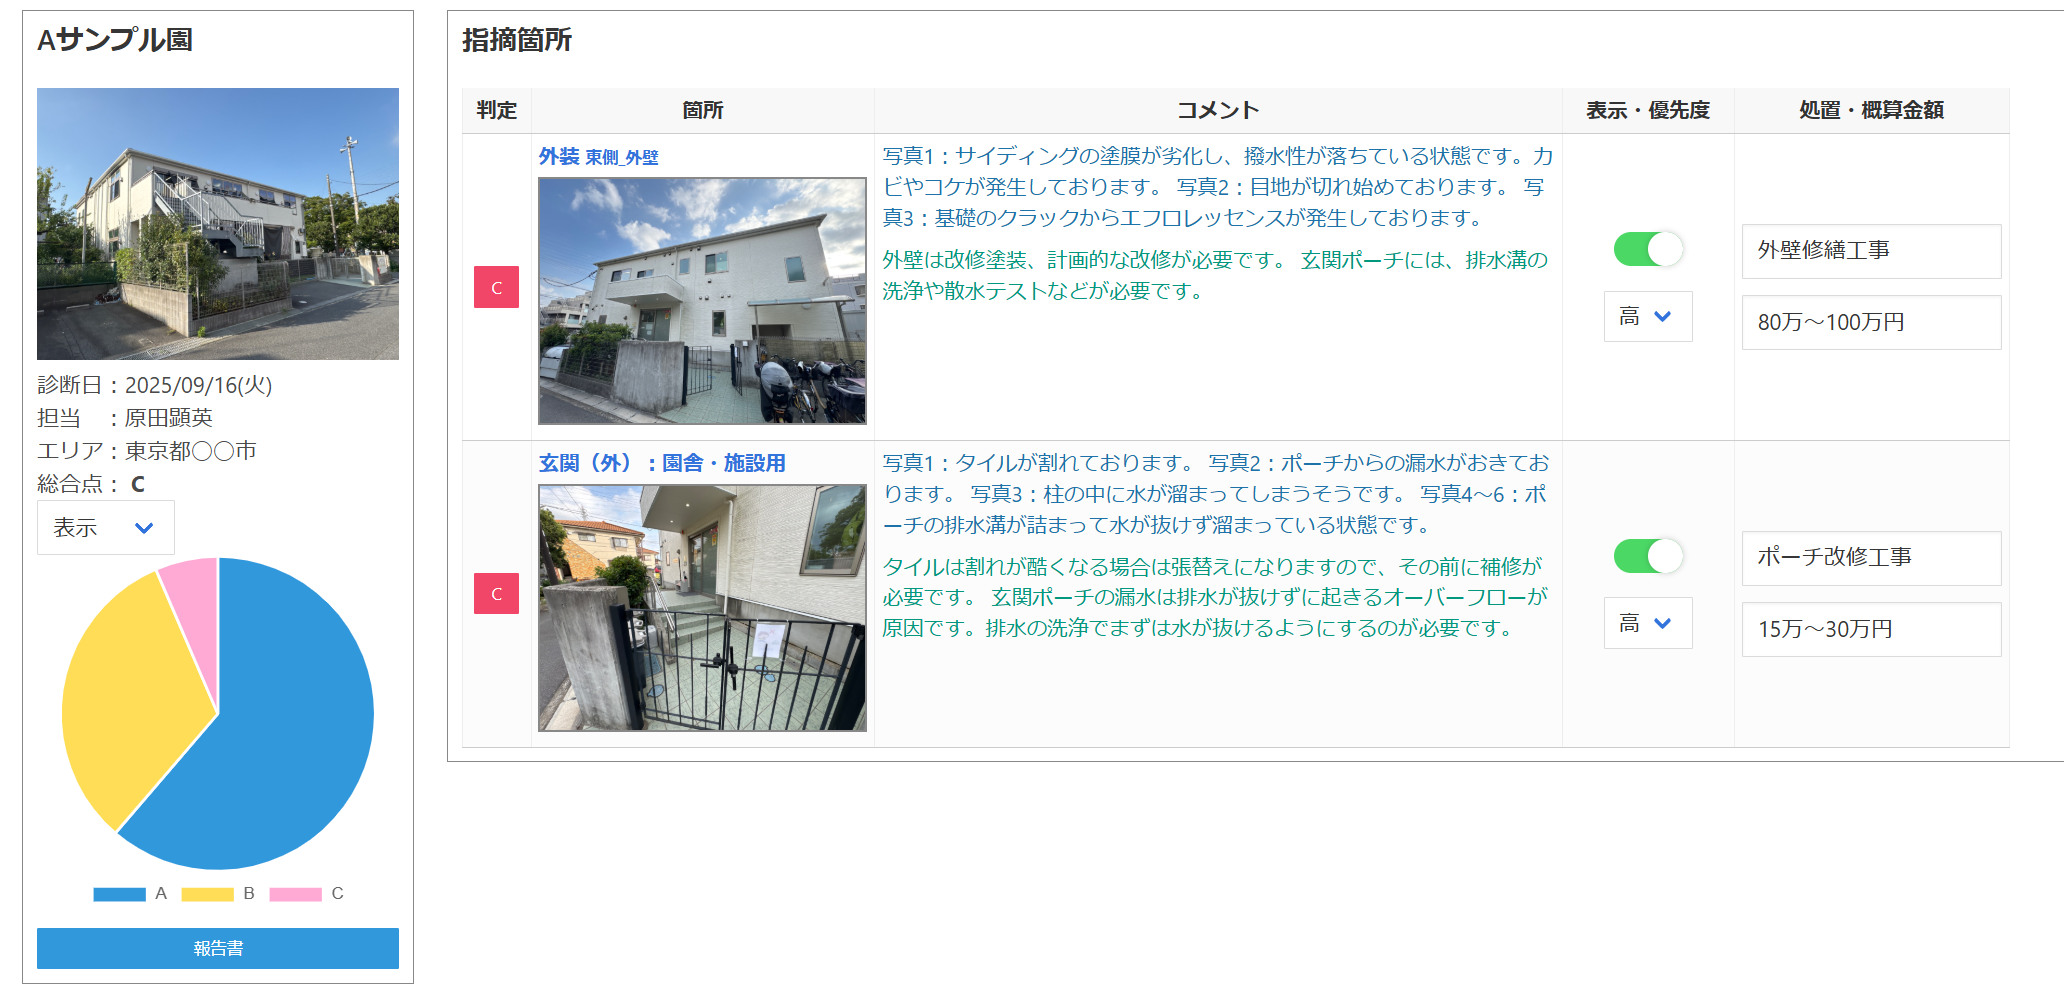This screenshot has width=2064, height=1001.
Task: Click the Aサンプル園 building photo
Action: (x=218, y=224)
